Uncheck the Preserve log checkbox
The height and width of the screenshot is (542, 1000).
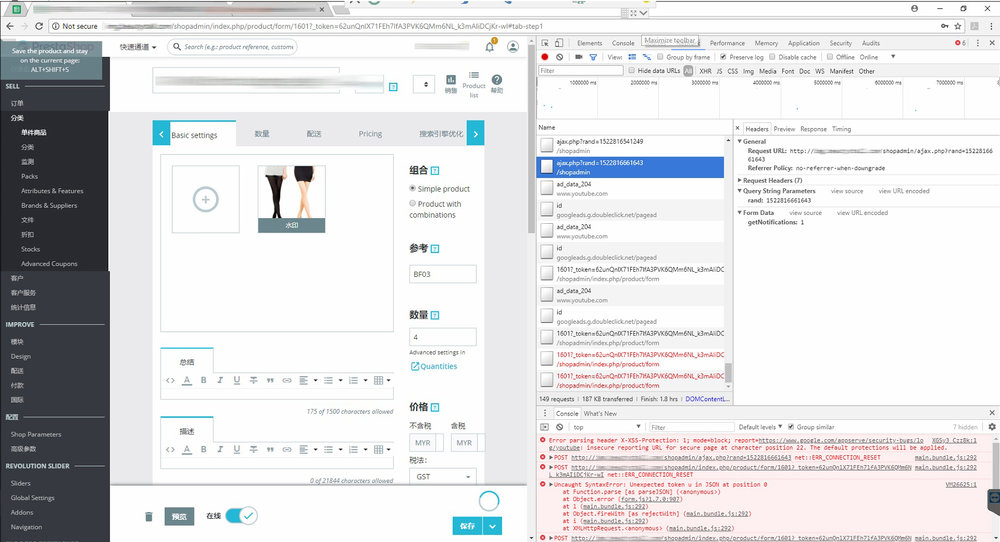point(723,57)
